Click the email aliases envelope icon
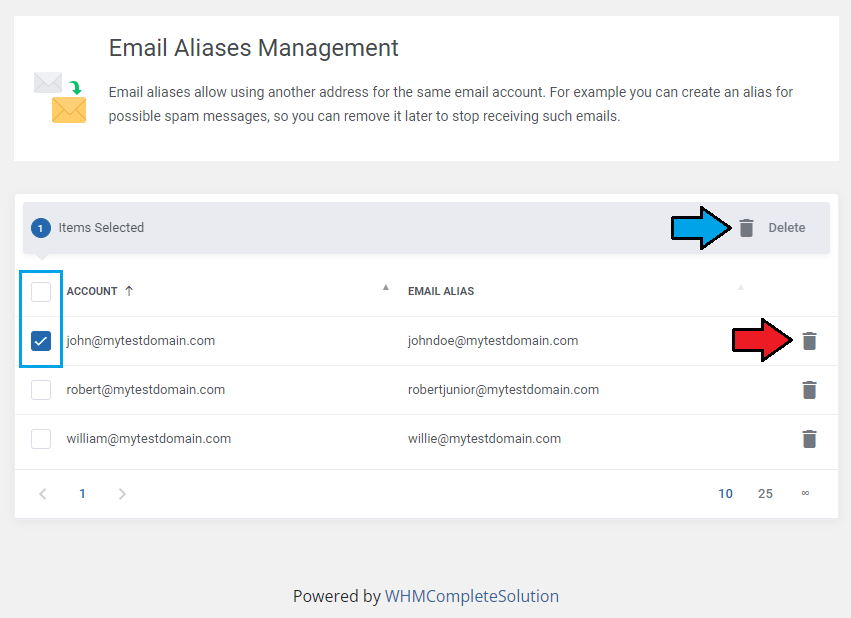Screen dimensions: 851x618 click(x=60, y=97)
